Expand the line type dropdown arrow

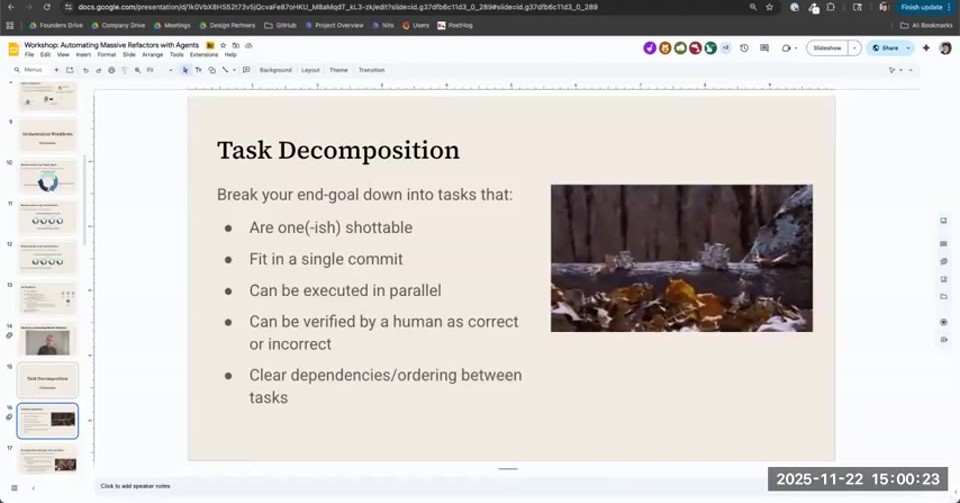coord(234,70)
